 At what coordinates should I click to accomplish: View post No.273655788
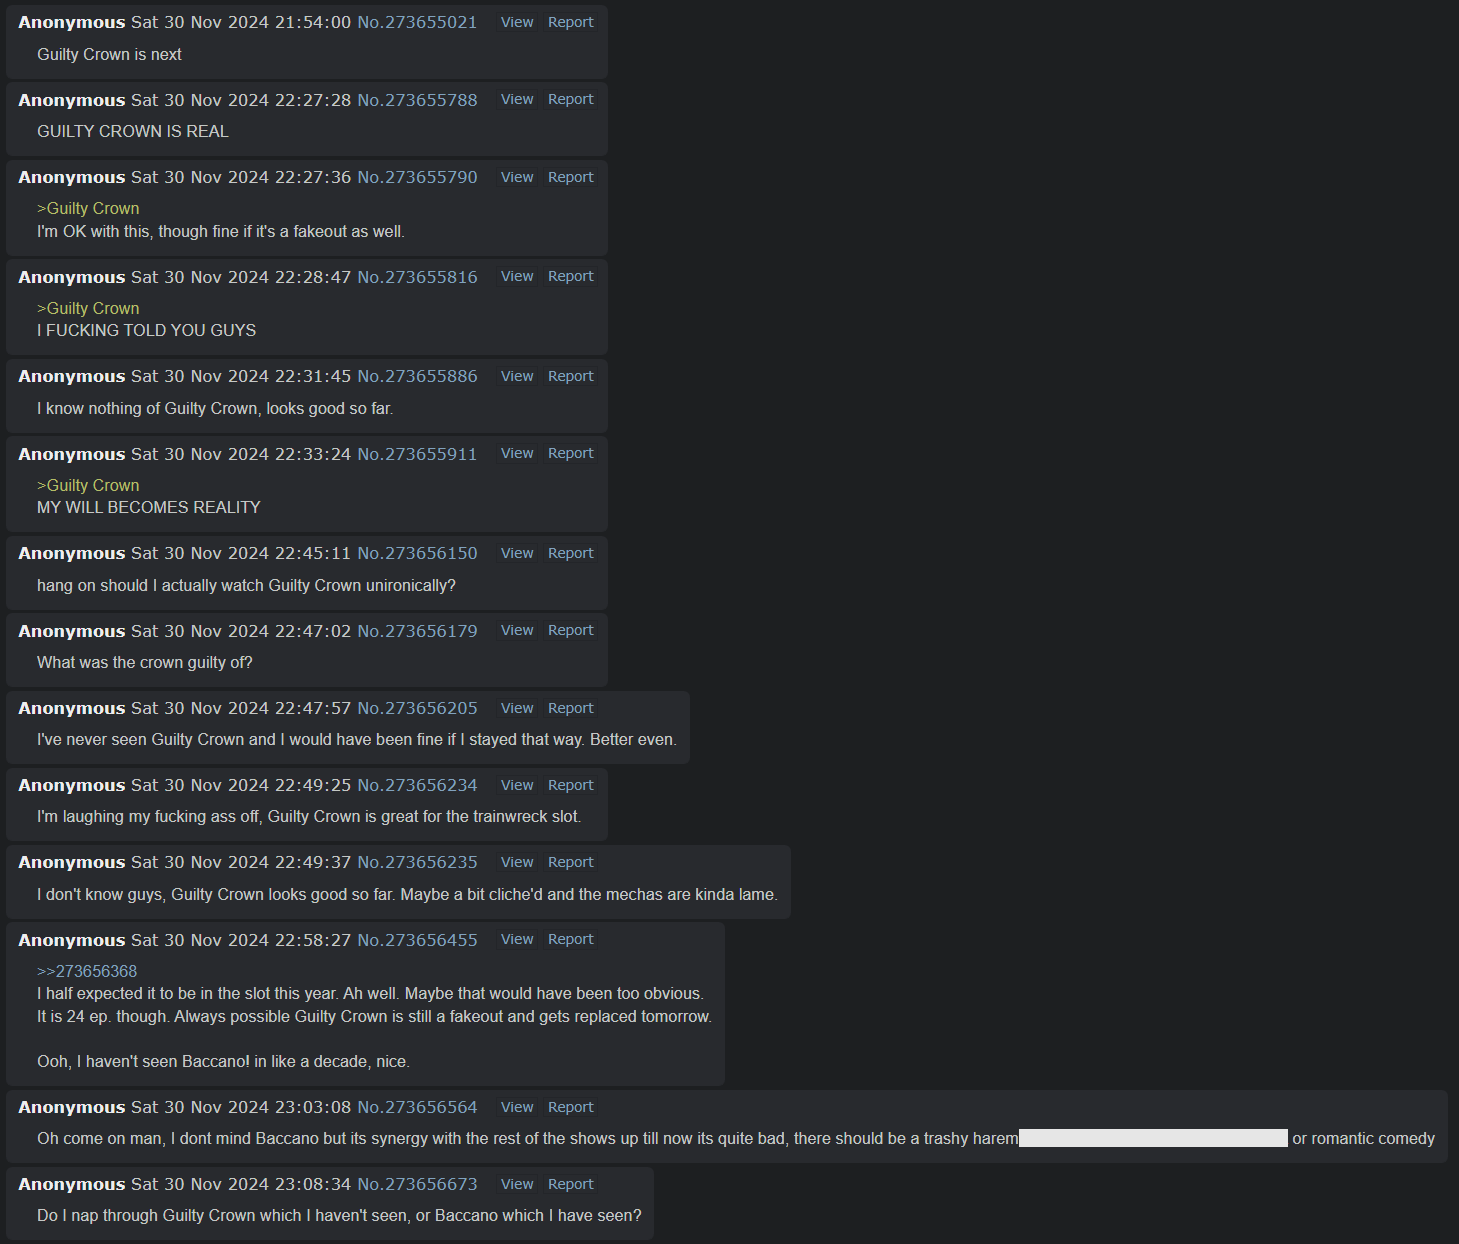[x=517, y=99]
